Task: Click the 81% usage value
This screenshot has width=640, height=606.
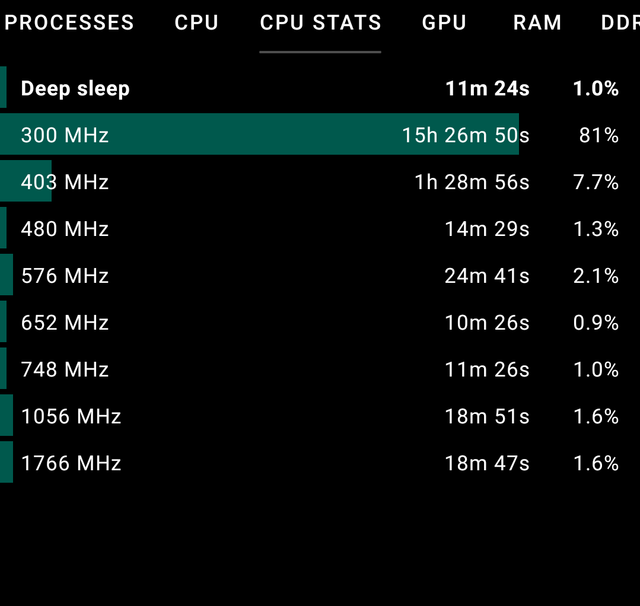Action: (599, 135)
